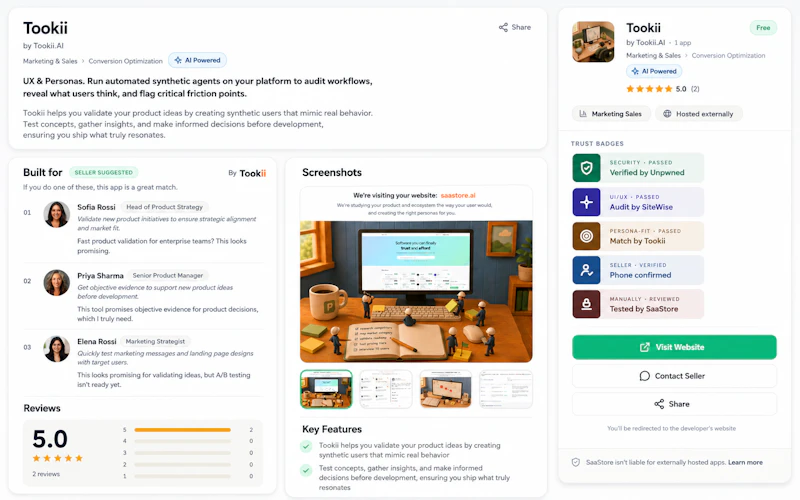Select the second screenshot thumbnail

386,389
